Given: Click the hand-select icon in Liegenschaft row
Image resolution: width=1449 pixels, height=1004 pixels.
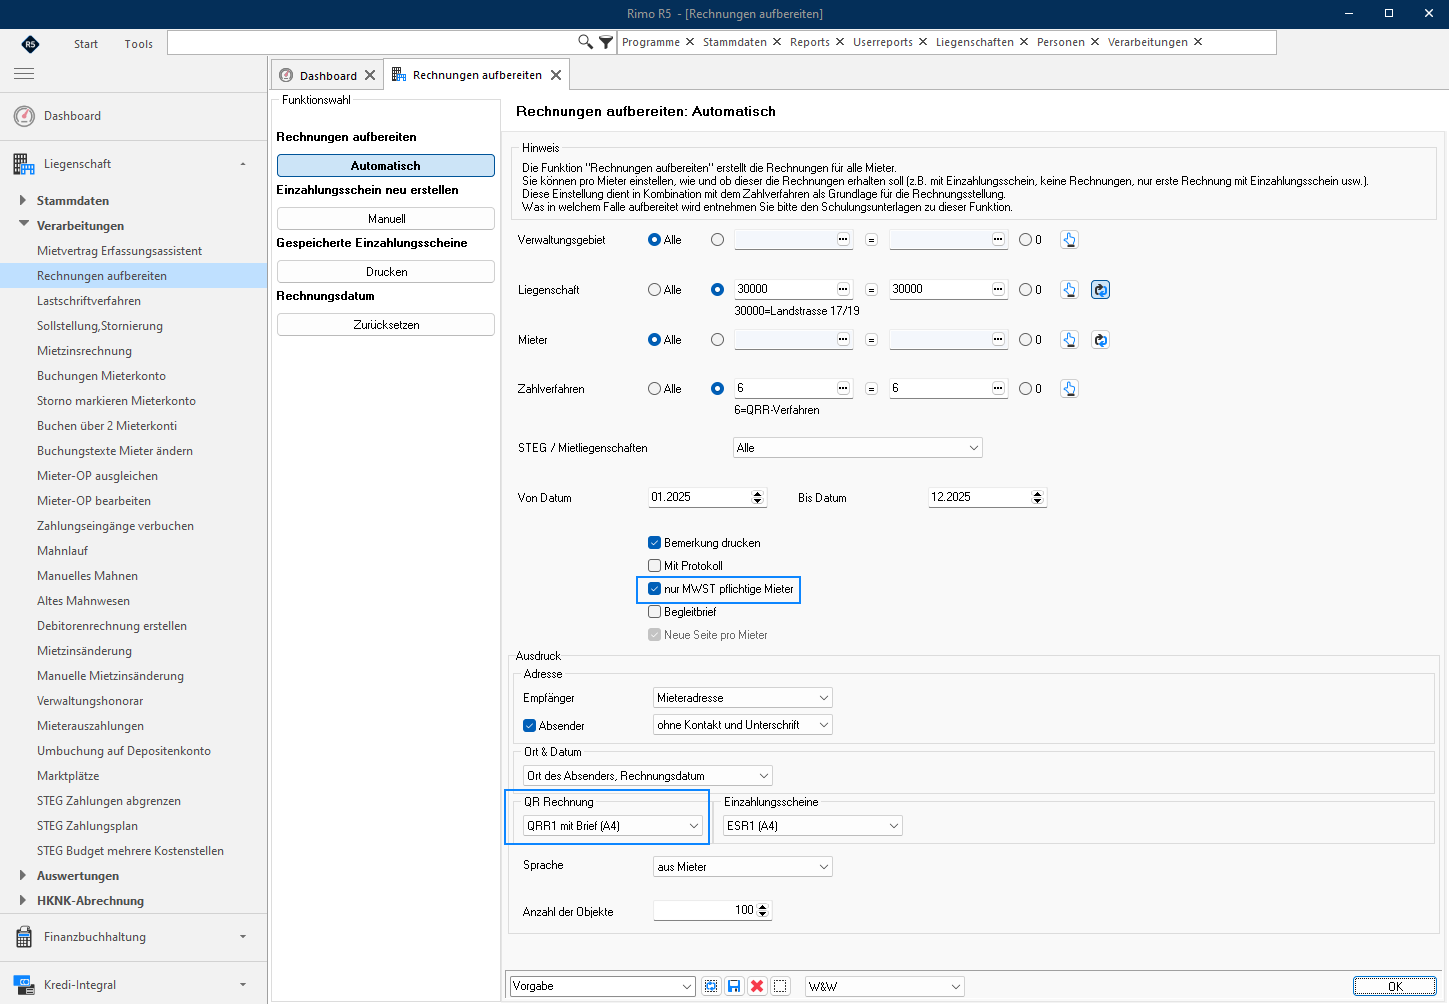Looking at the screenshot, I should coord(1069,290).
